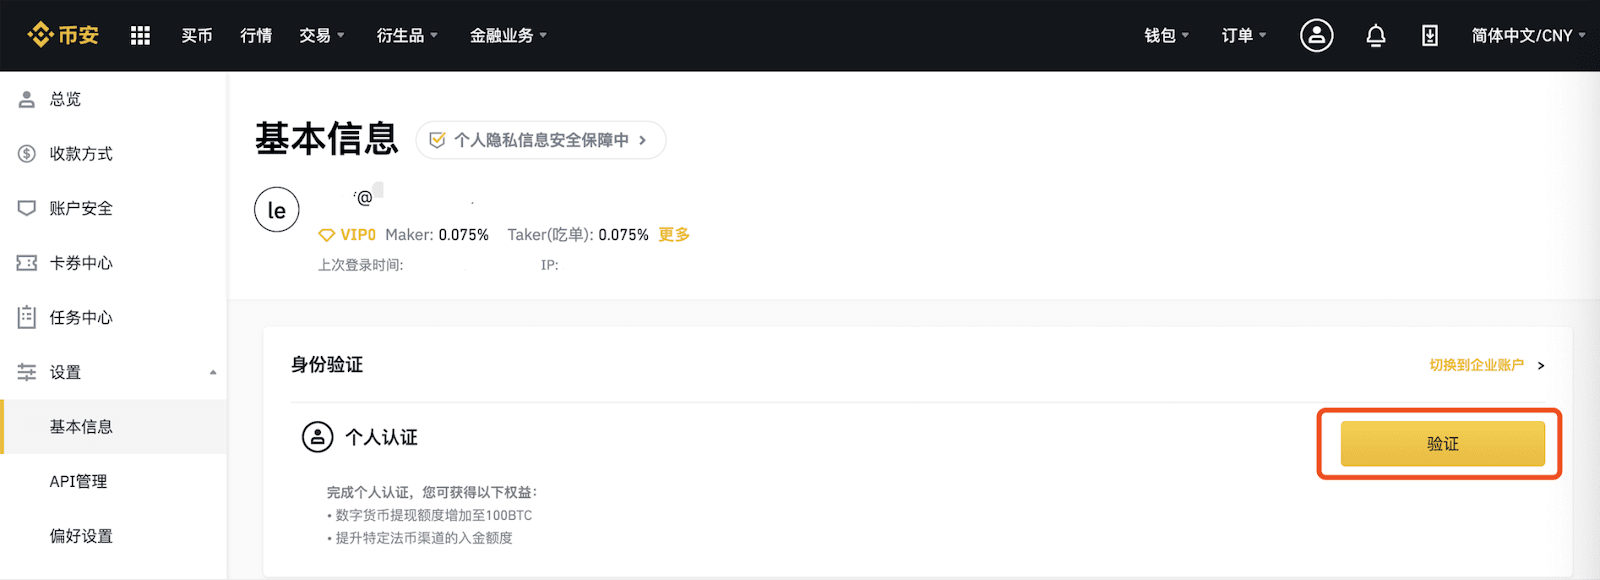Screen dimensions: 1600x580
Task: Open the 个人隐私信息安全保障中 badge
Action: point(541,140)
